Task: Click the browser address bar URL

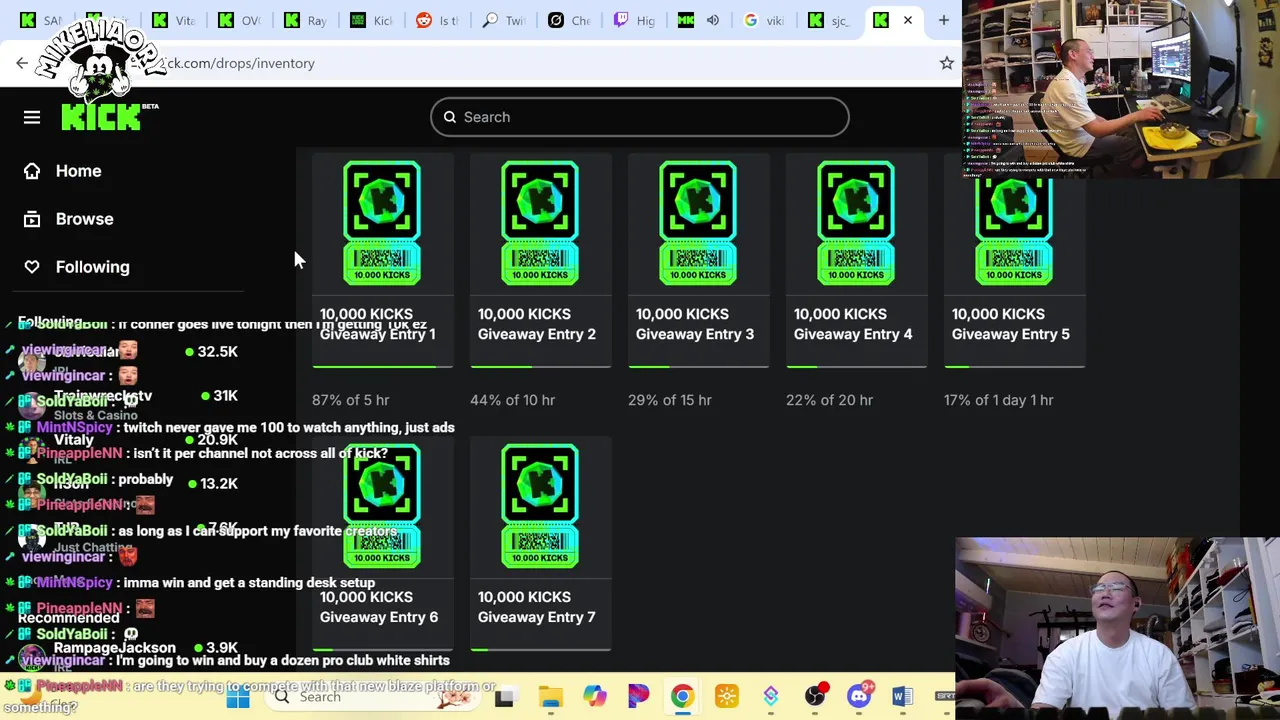Action: 240,63
